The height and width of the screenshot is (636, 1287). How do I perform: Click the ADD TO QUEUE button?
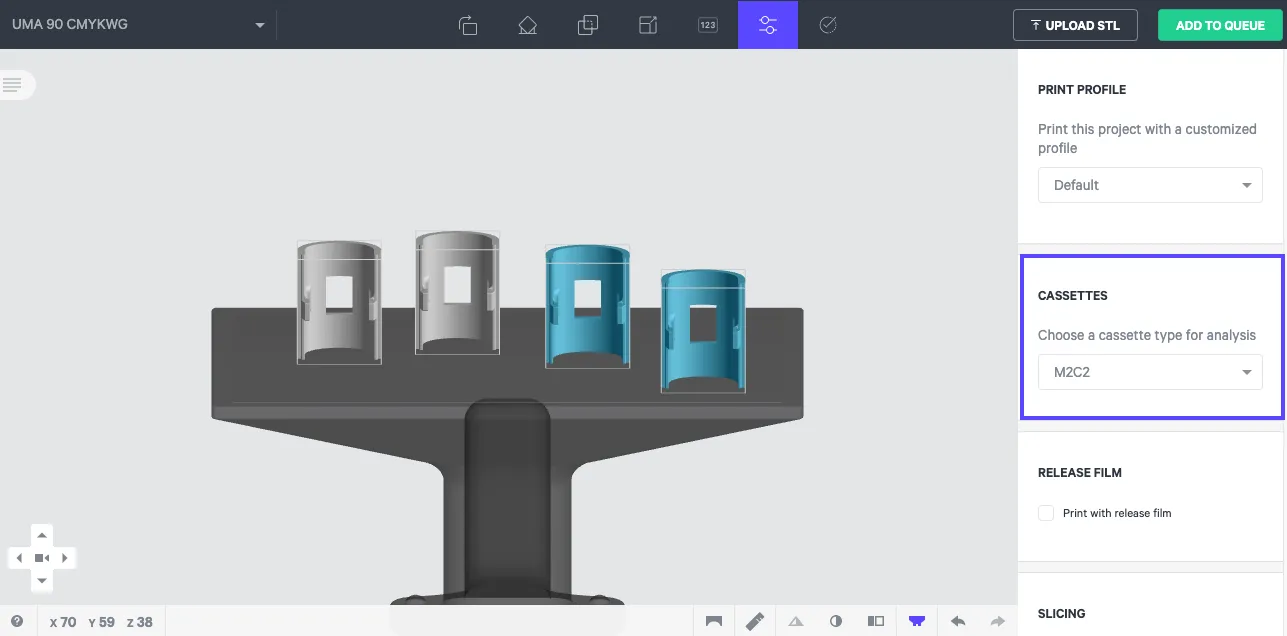(1220, 25)
